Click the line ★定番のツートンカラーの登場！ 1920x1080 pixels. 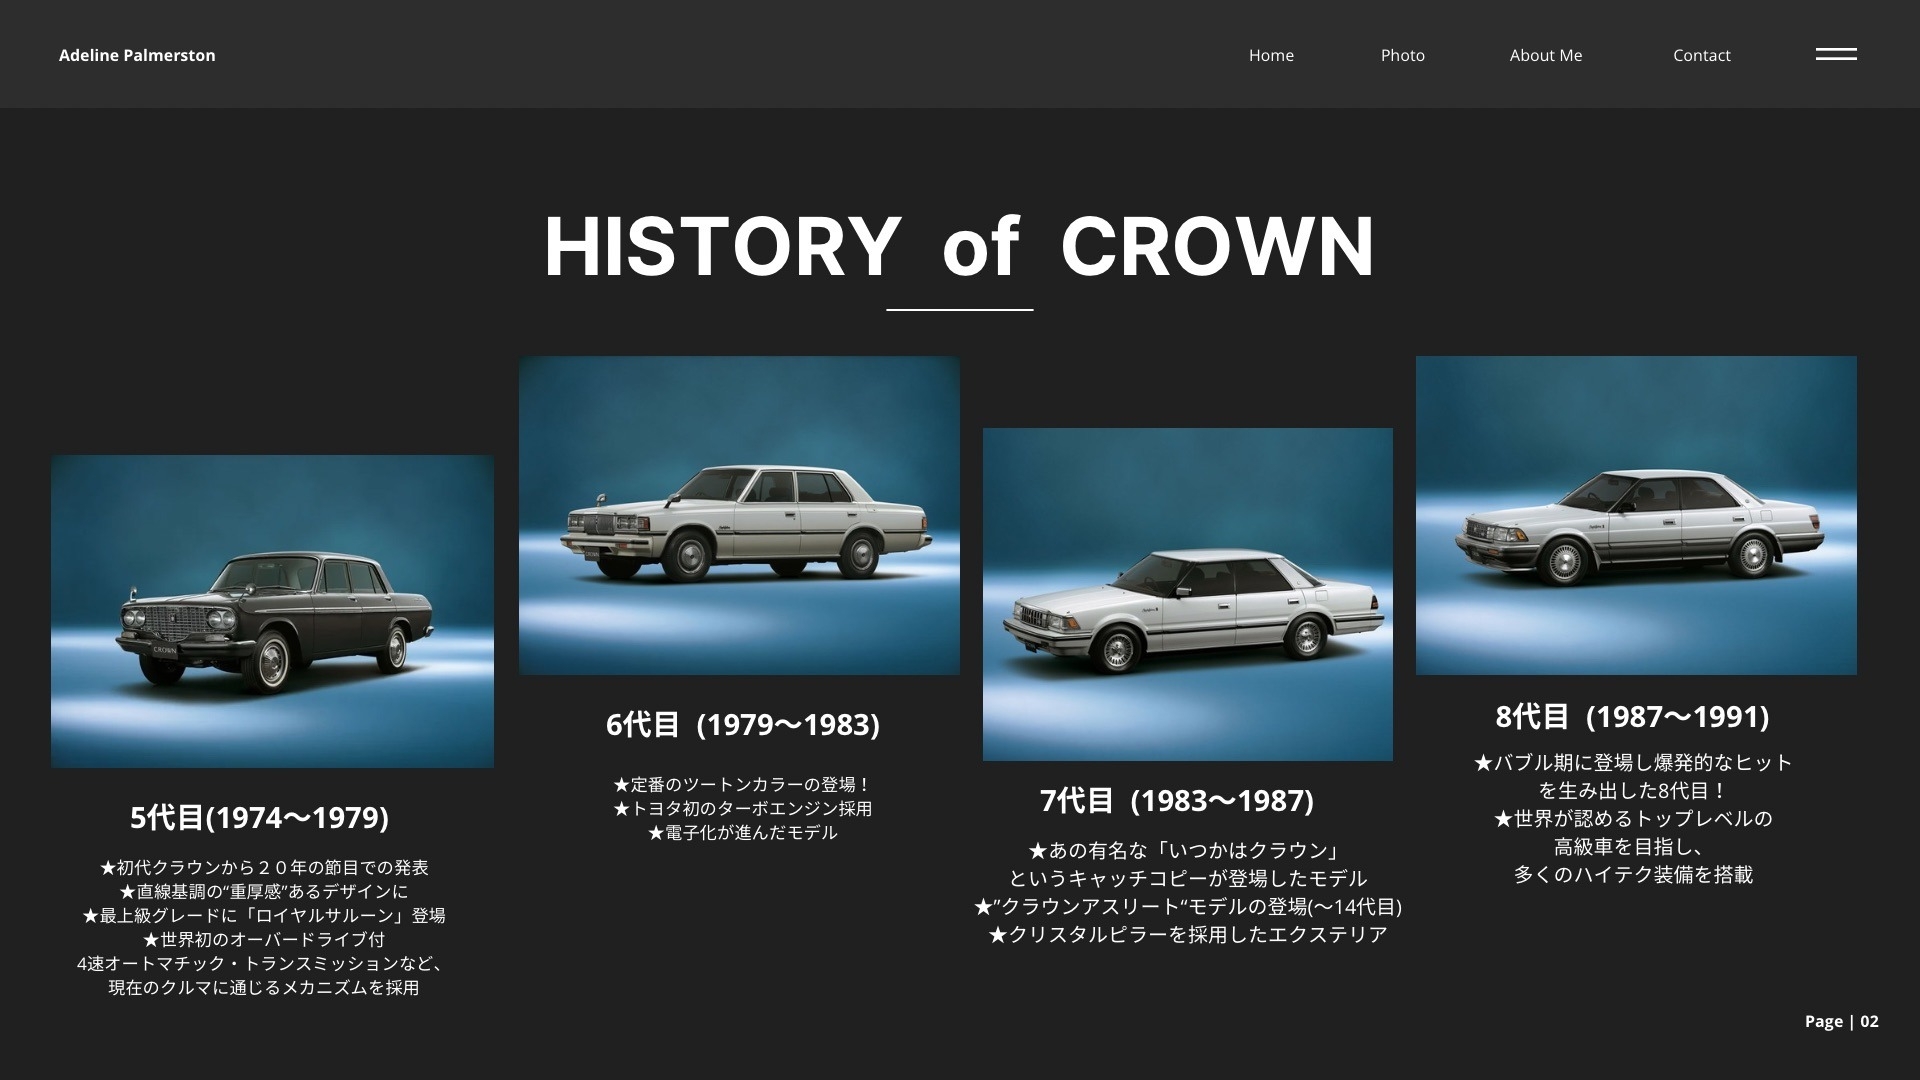(743, 784)
